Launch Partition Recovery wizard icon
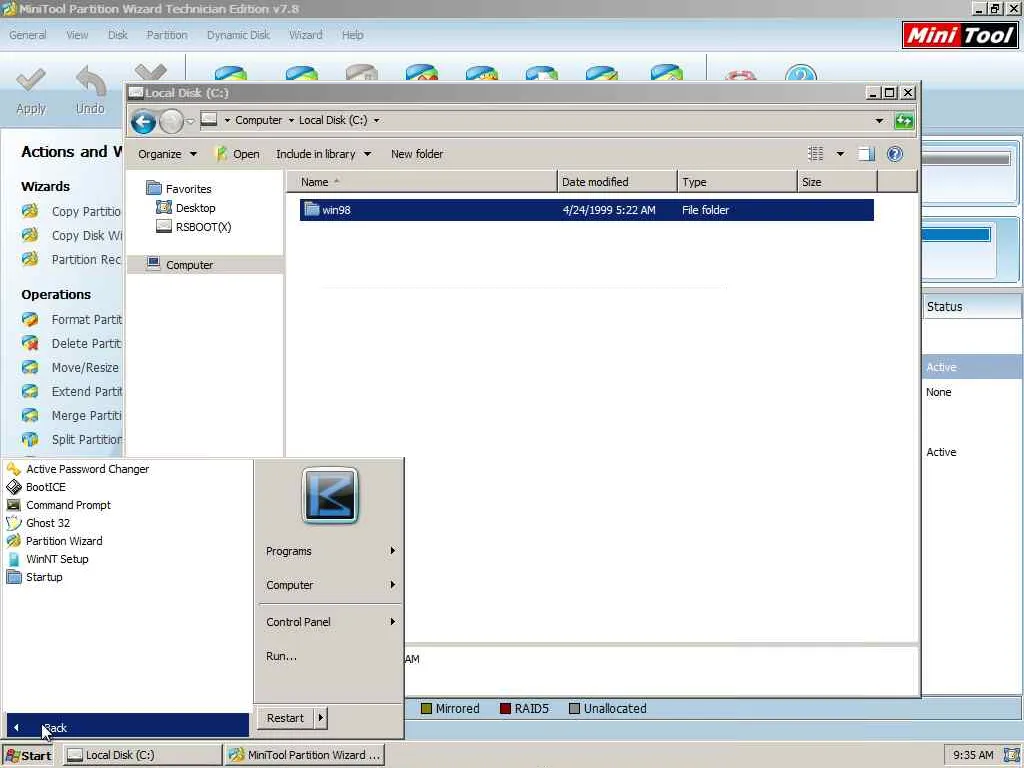This screenshot has height=768, width=1024. tap(30, 259)
